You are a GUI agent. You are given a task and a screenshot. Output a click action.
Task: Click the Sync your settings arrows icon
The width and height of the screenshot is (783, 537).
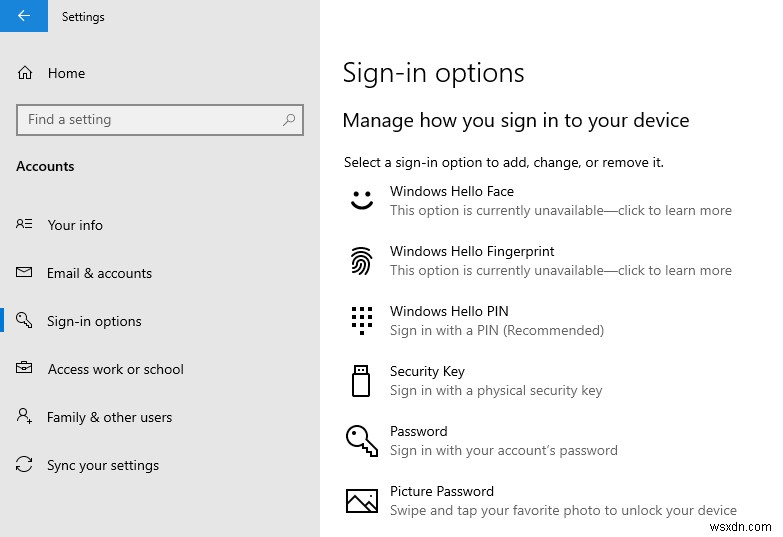click(24, 464)
